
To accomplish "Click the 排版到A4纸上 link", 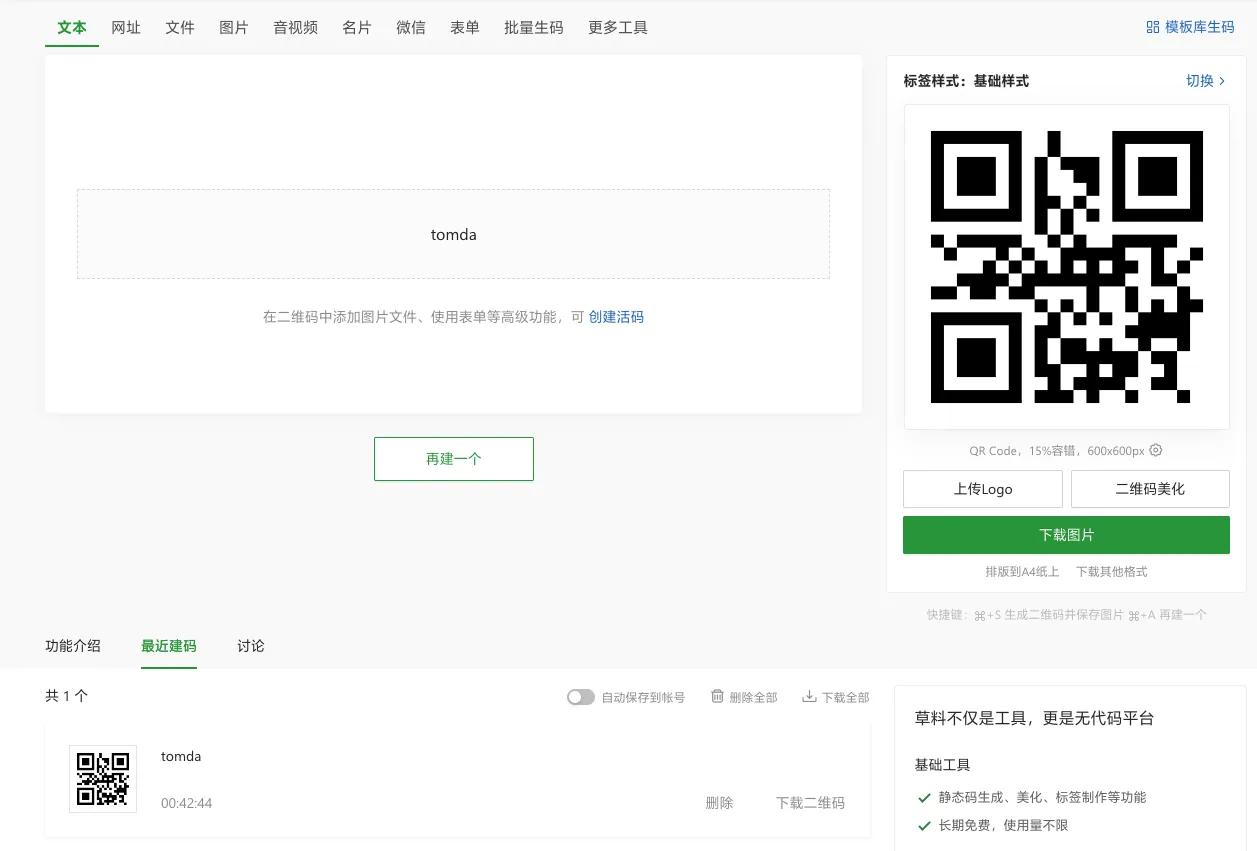I will 1022,572.
